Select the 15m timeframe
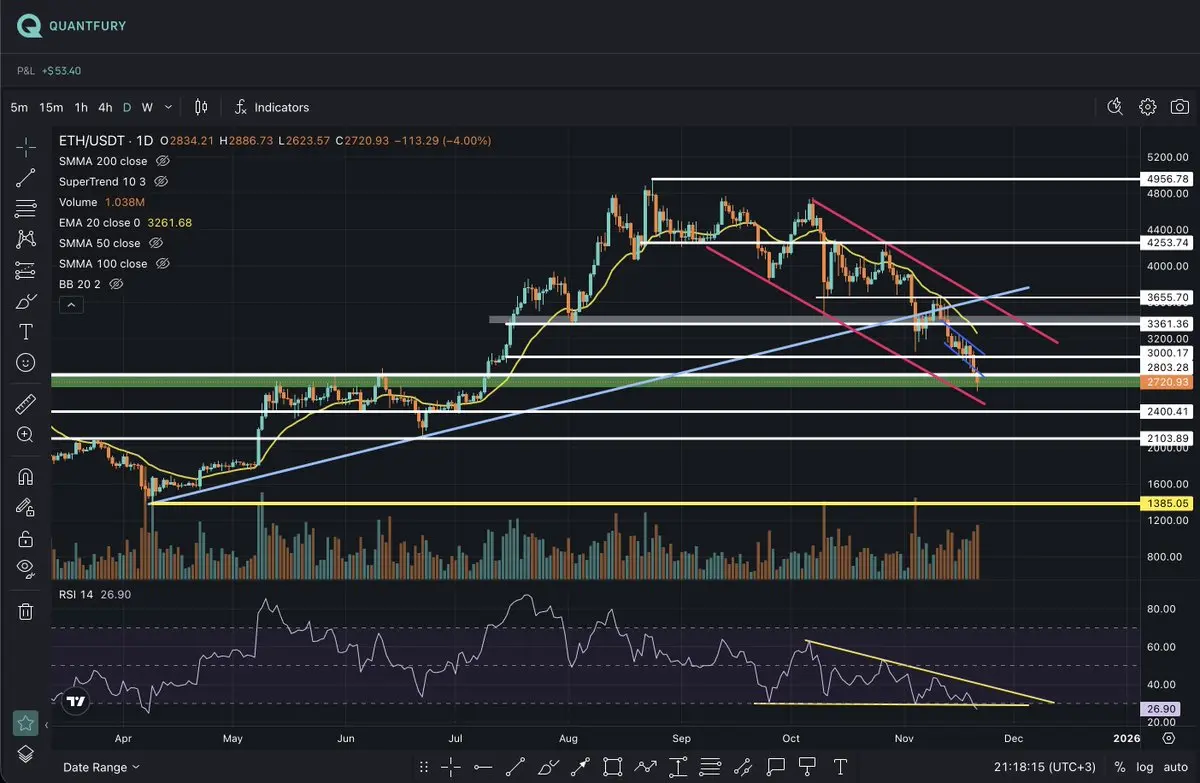Image resolution: width=1200 pixels, height=783 pixels. click(51, 107)
